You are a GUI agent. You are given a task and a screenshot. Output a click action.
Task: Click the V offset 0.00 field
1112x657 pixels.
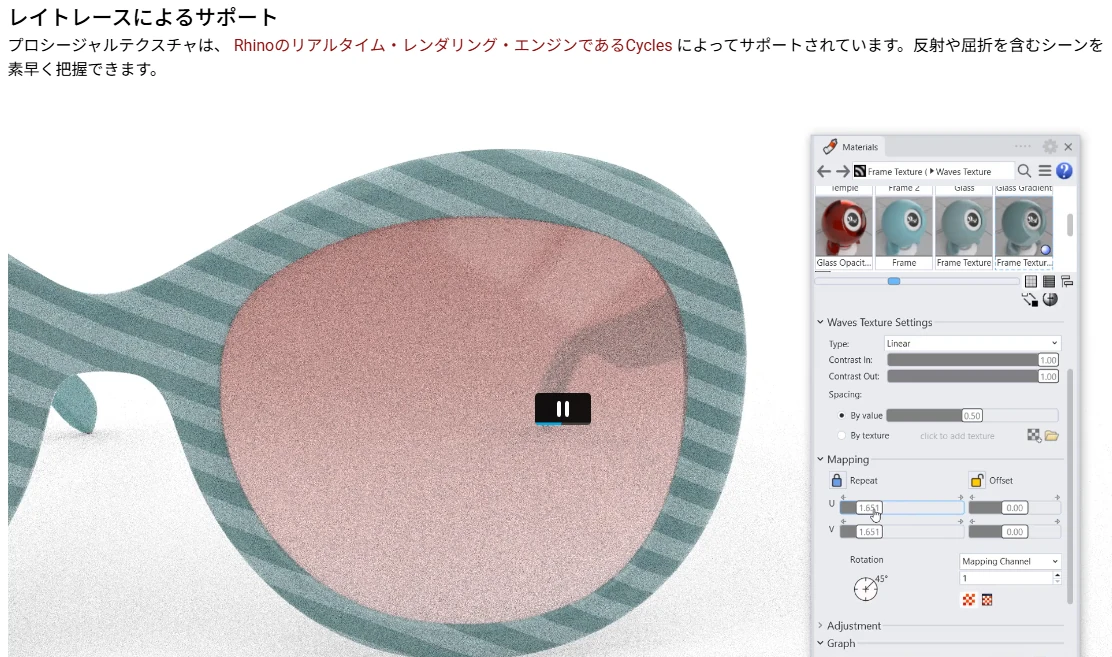tap(1014, 531)
